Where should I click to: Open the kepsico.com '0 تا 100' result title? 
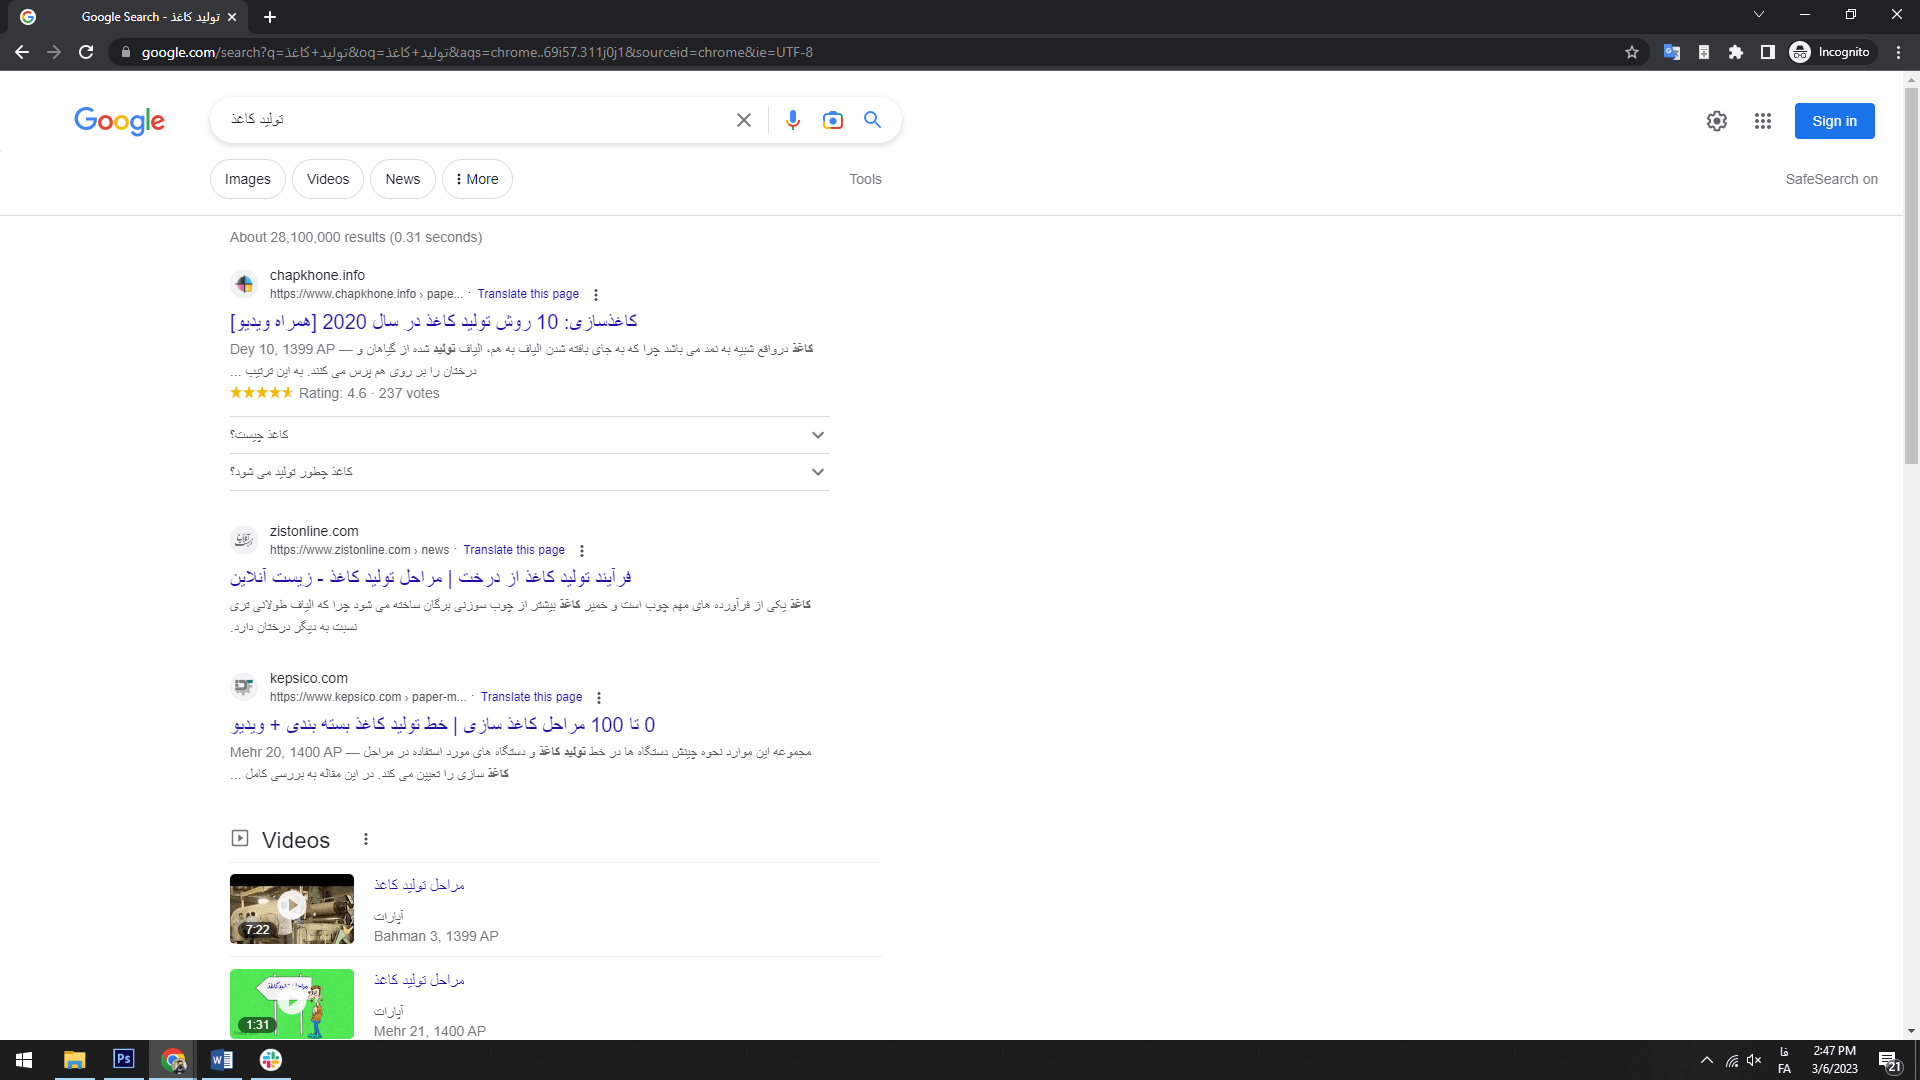coord(444,725)
